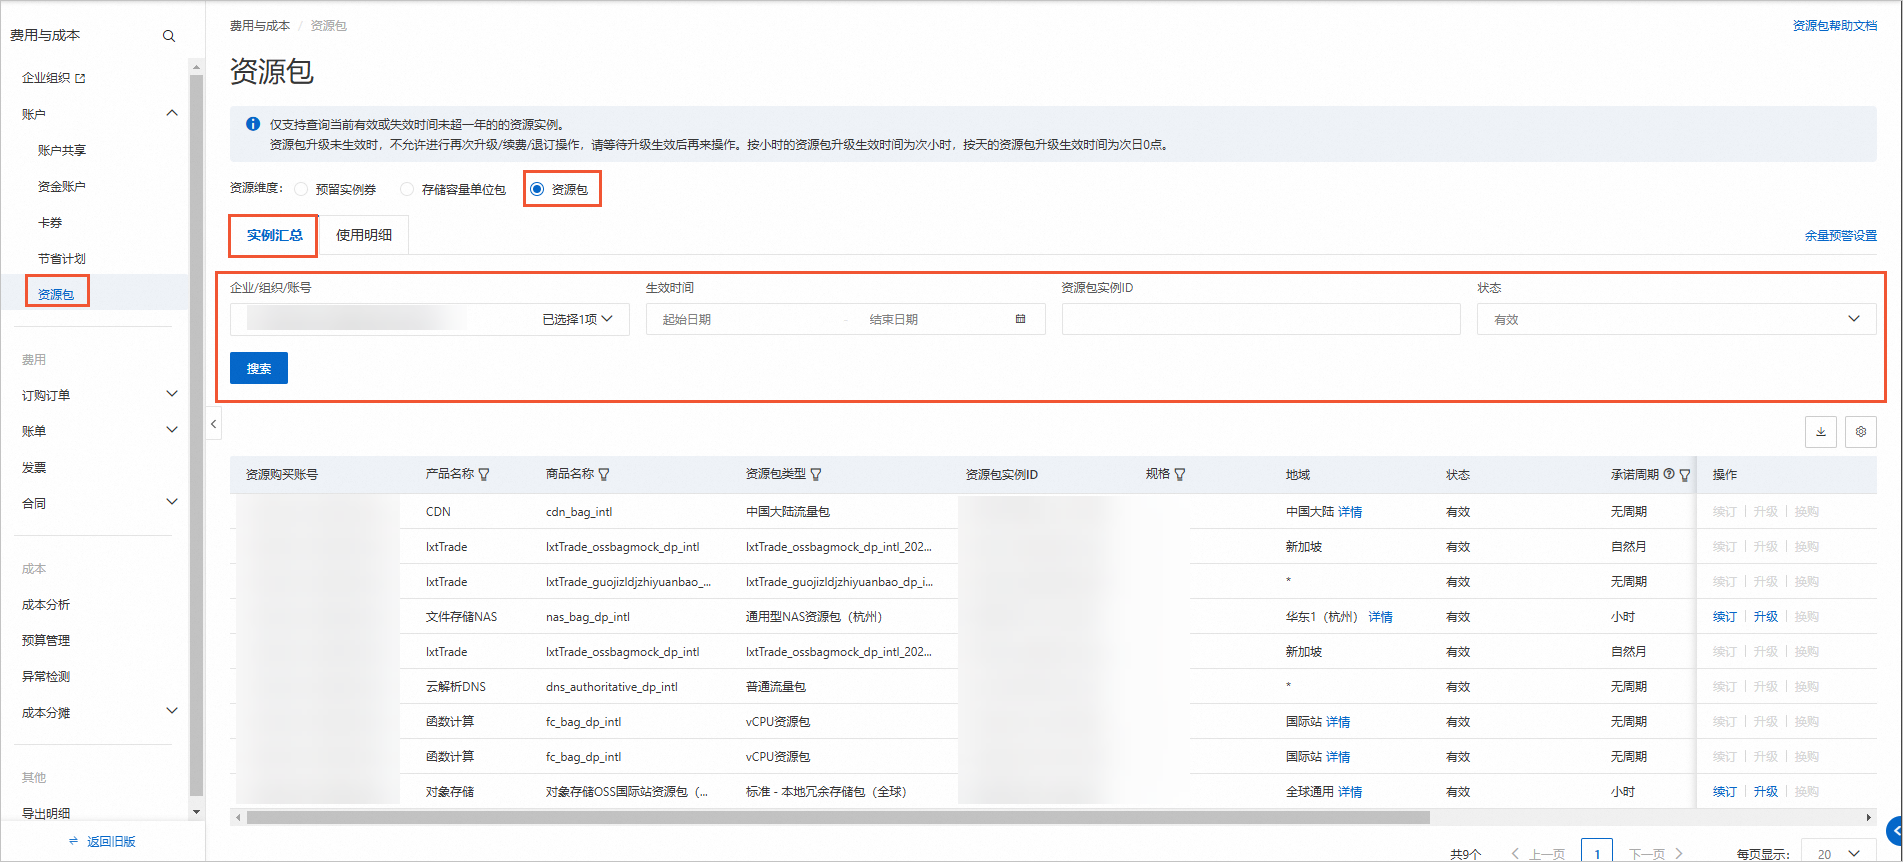Image resolution: width=1903 pixels, height=862 pixels.
Task: Open 资金账户 in the sidebar
Action: (62, 186)
